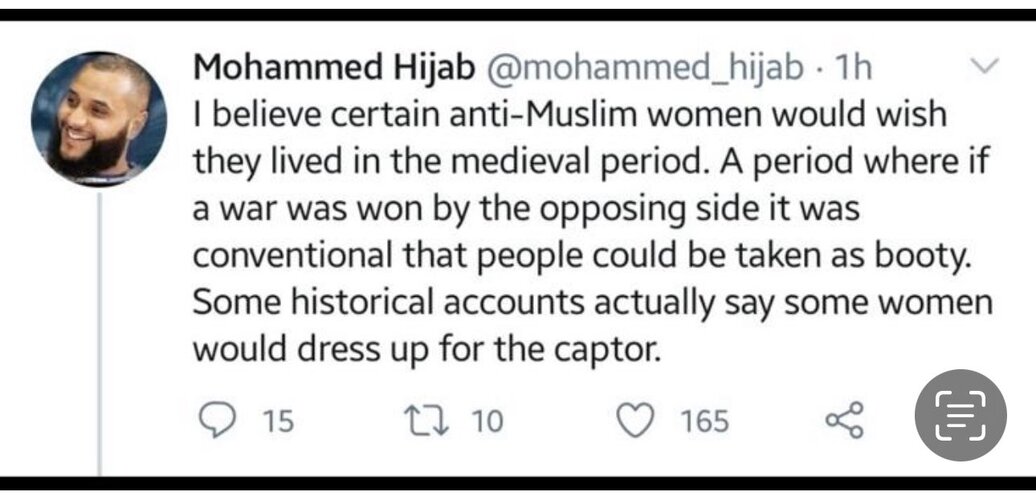Expand the tweet options chevron
Screen dimensions: 1036x500
click(x=984, y=65)
